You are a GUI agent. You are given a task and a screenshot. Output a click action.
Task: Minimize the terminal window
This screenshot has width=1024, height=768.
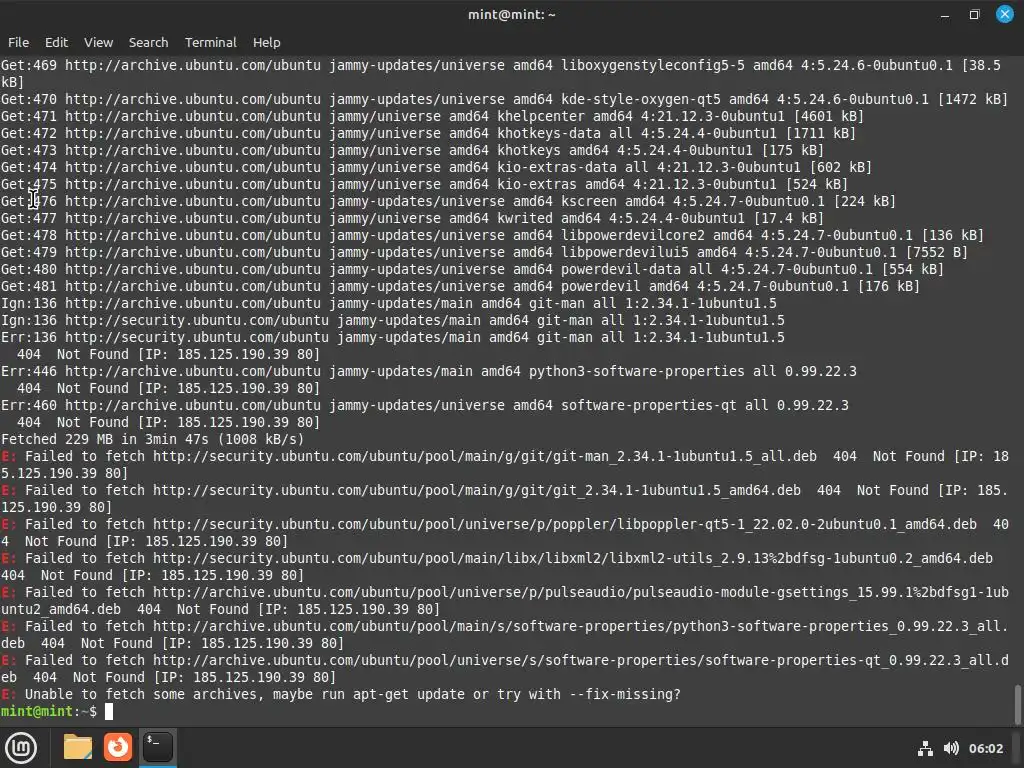tap(944, 14)
